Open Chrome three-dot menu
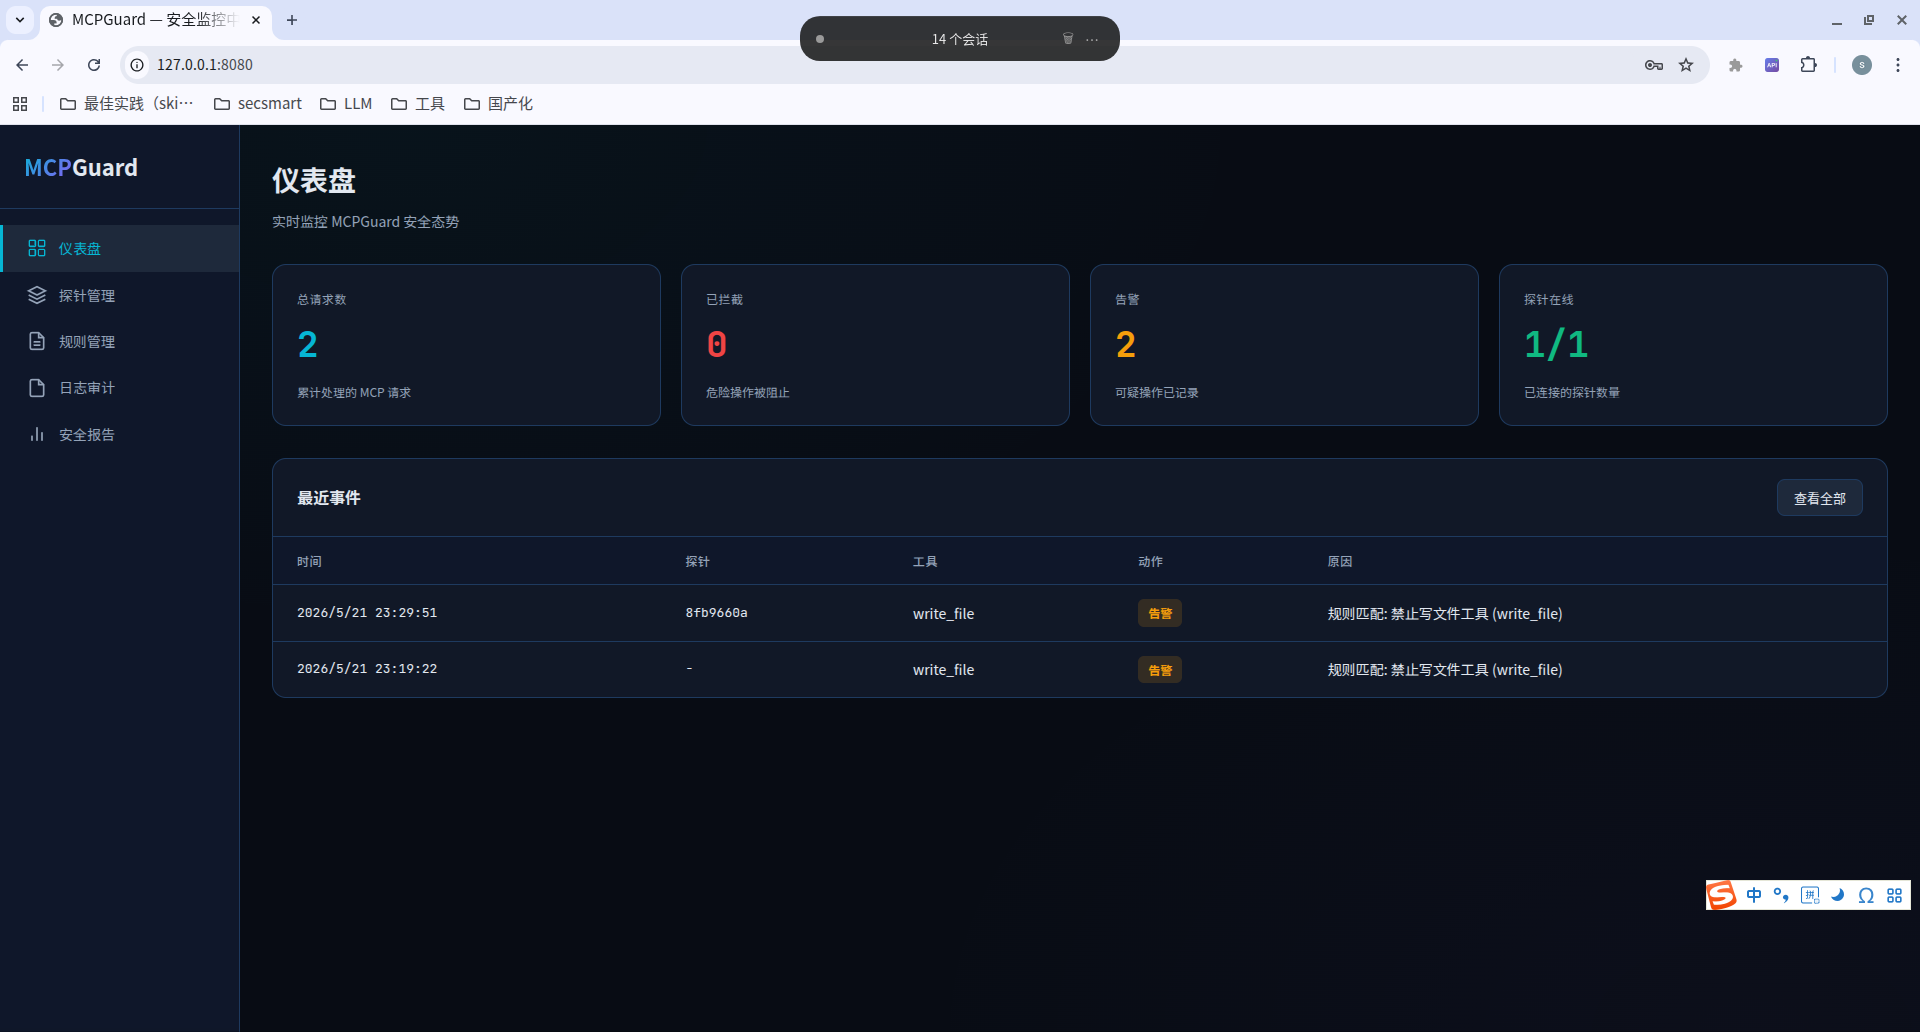The height and width of the screenshot is (1032, 1920). [x=1898, y=65]
